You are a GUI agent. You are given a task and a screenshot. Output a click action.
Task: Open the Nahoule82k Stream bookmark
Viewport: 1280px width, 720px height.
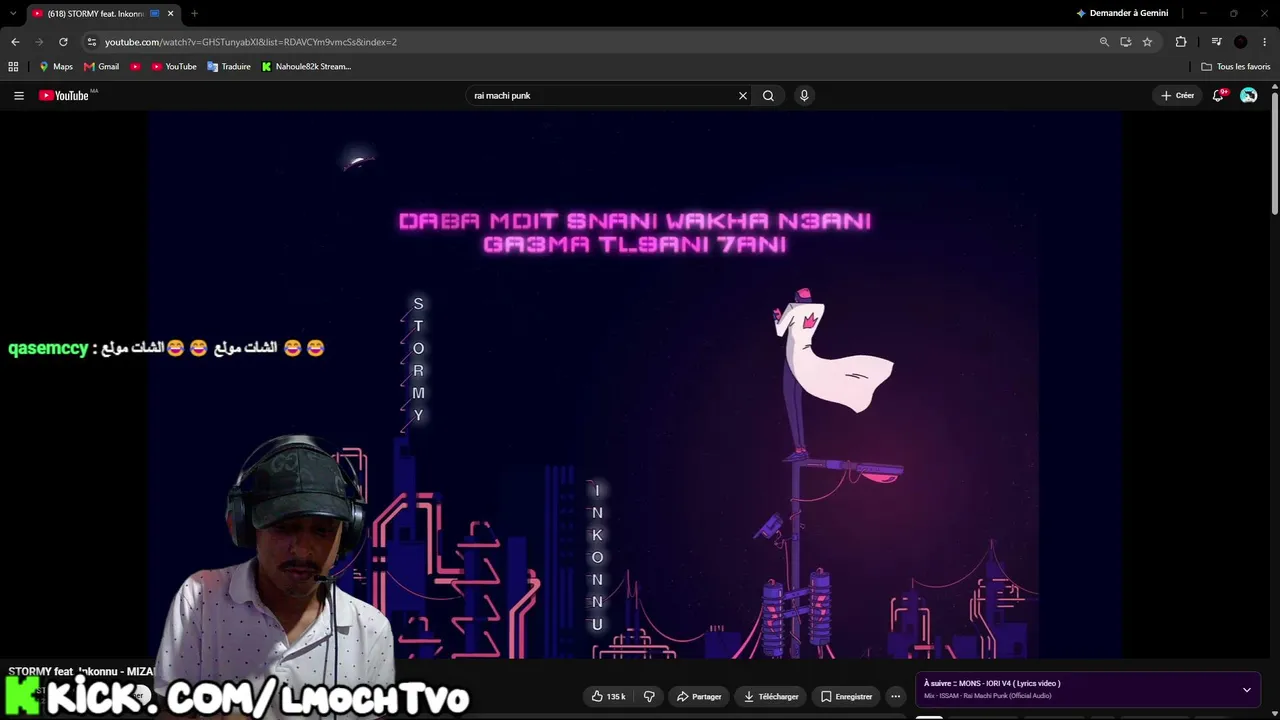coord(306,67)
